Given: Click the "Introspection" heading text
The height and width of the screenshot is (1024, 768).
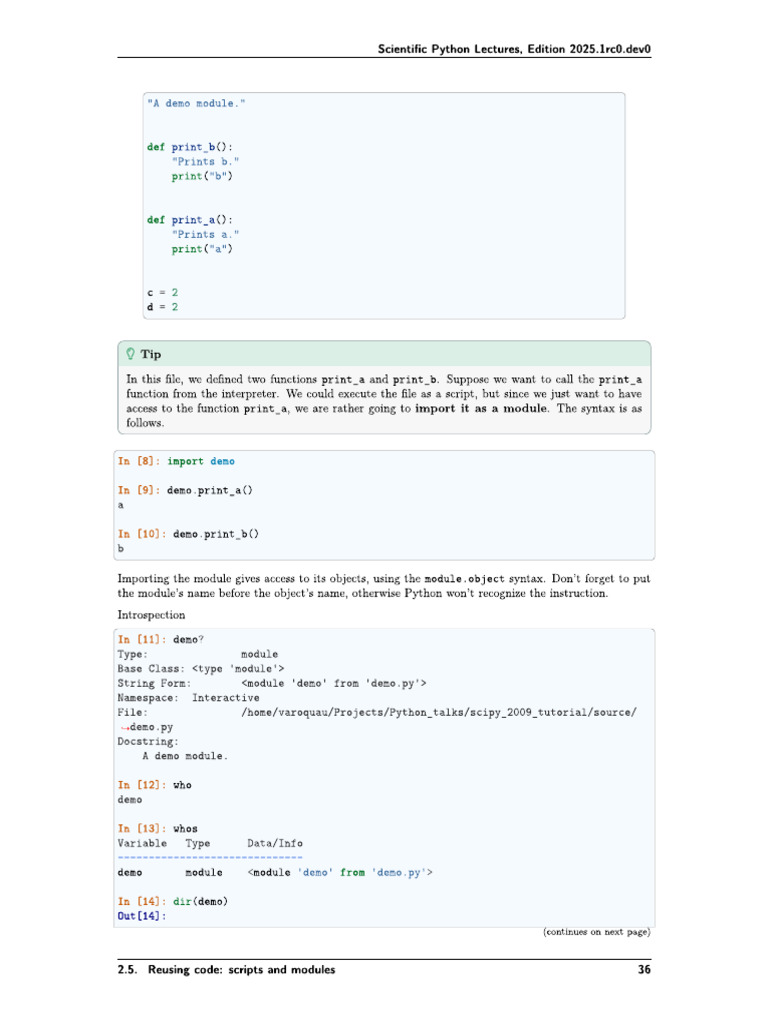Looking at the screenshot, I should [x=151, y=614].
